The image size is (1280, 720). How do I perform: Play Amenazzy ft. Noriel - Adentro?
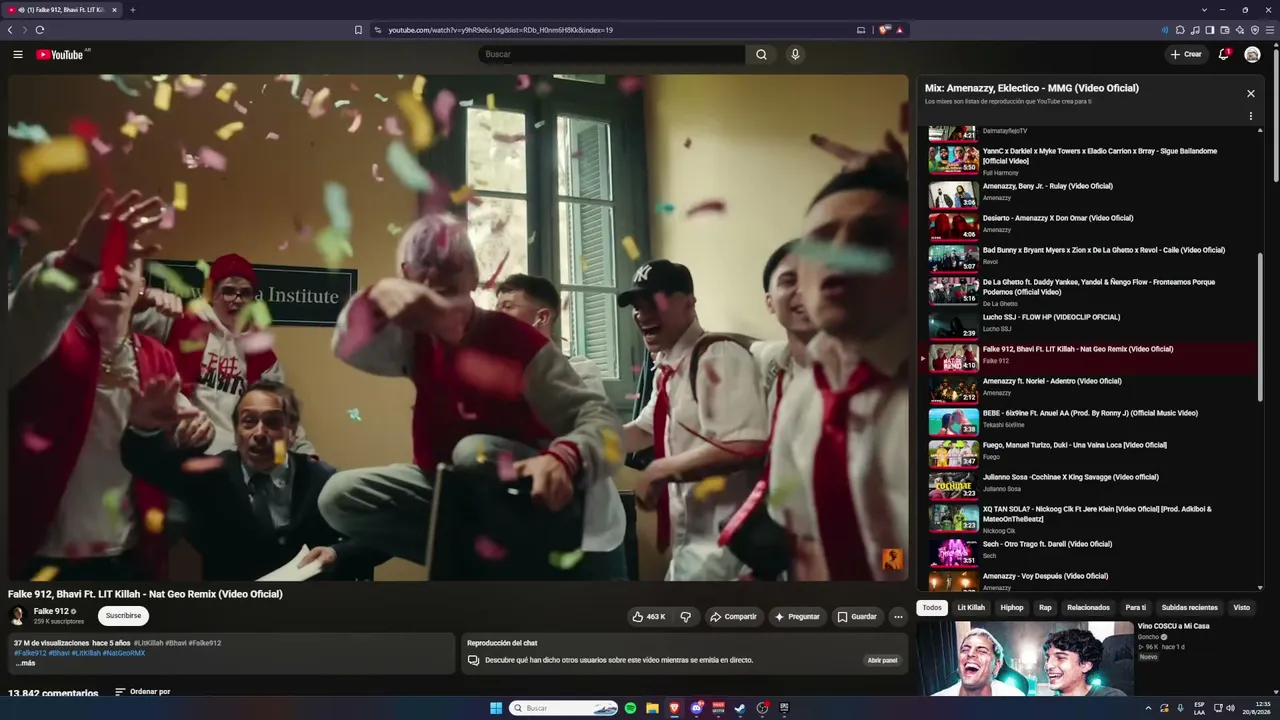(x=1090, y=389)
